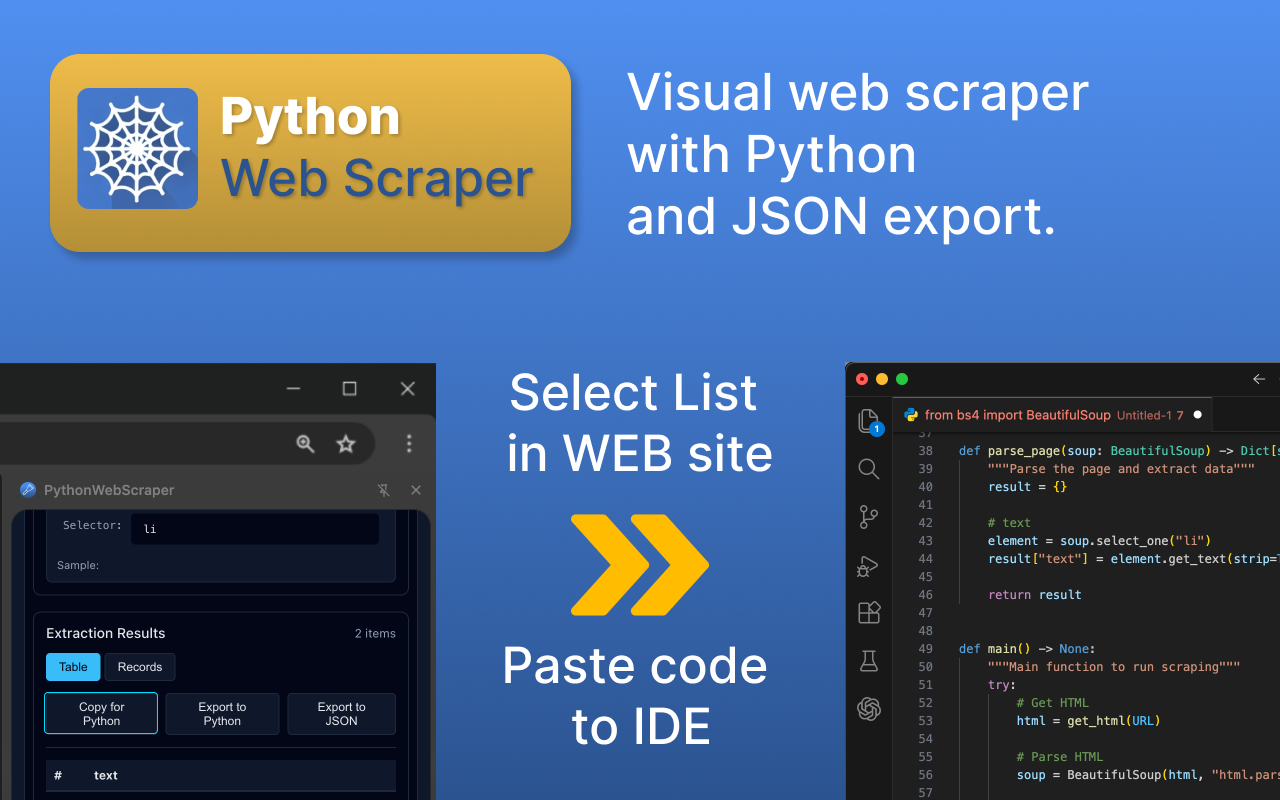1280x800 pixels.
Task: Click the '# Get HTML' comment line
Action: point(1052,703)
